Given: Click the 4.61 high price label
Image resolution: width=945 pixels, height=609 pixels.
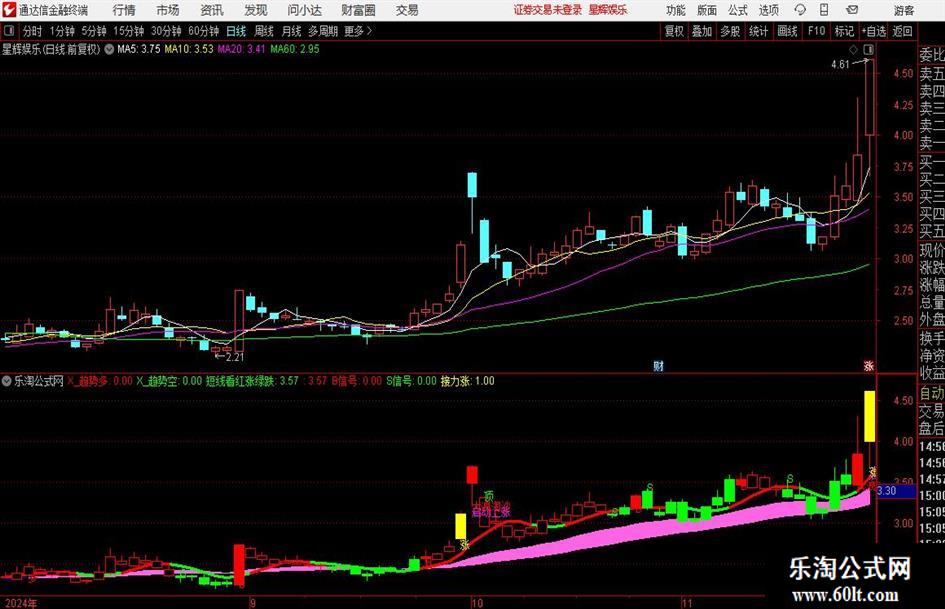Looking at the screenshot, I should coord(840,65).
